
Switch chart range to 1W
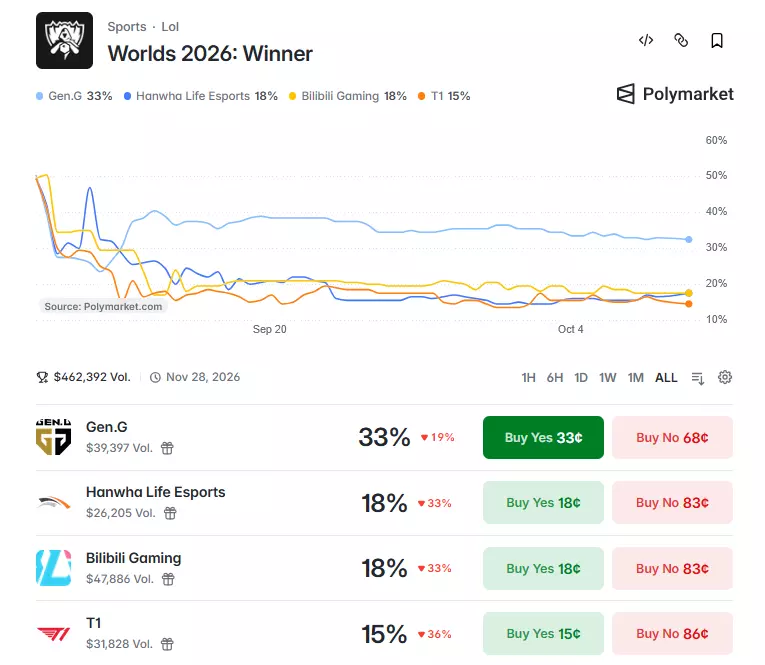point(608,378)
